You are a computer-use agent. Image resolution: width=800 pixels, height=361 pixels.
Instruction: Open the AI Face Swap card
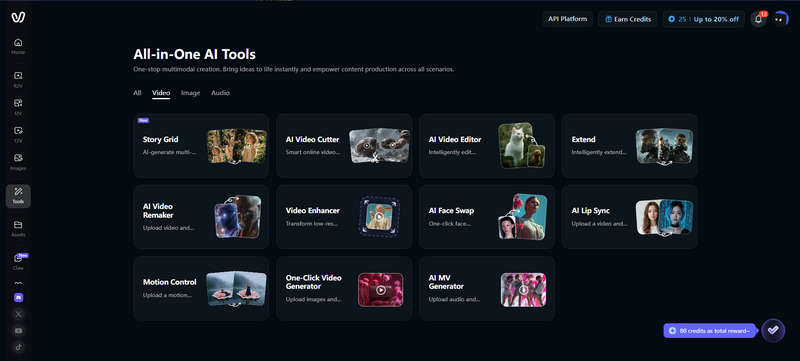pyautogui.click(x=487, y=217)
